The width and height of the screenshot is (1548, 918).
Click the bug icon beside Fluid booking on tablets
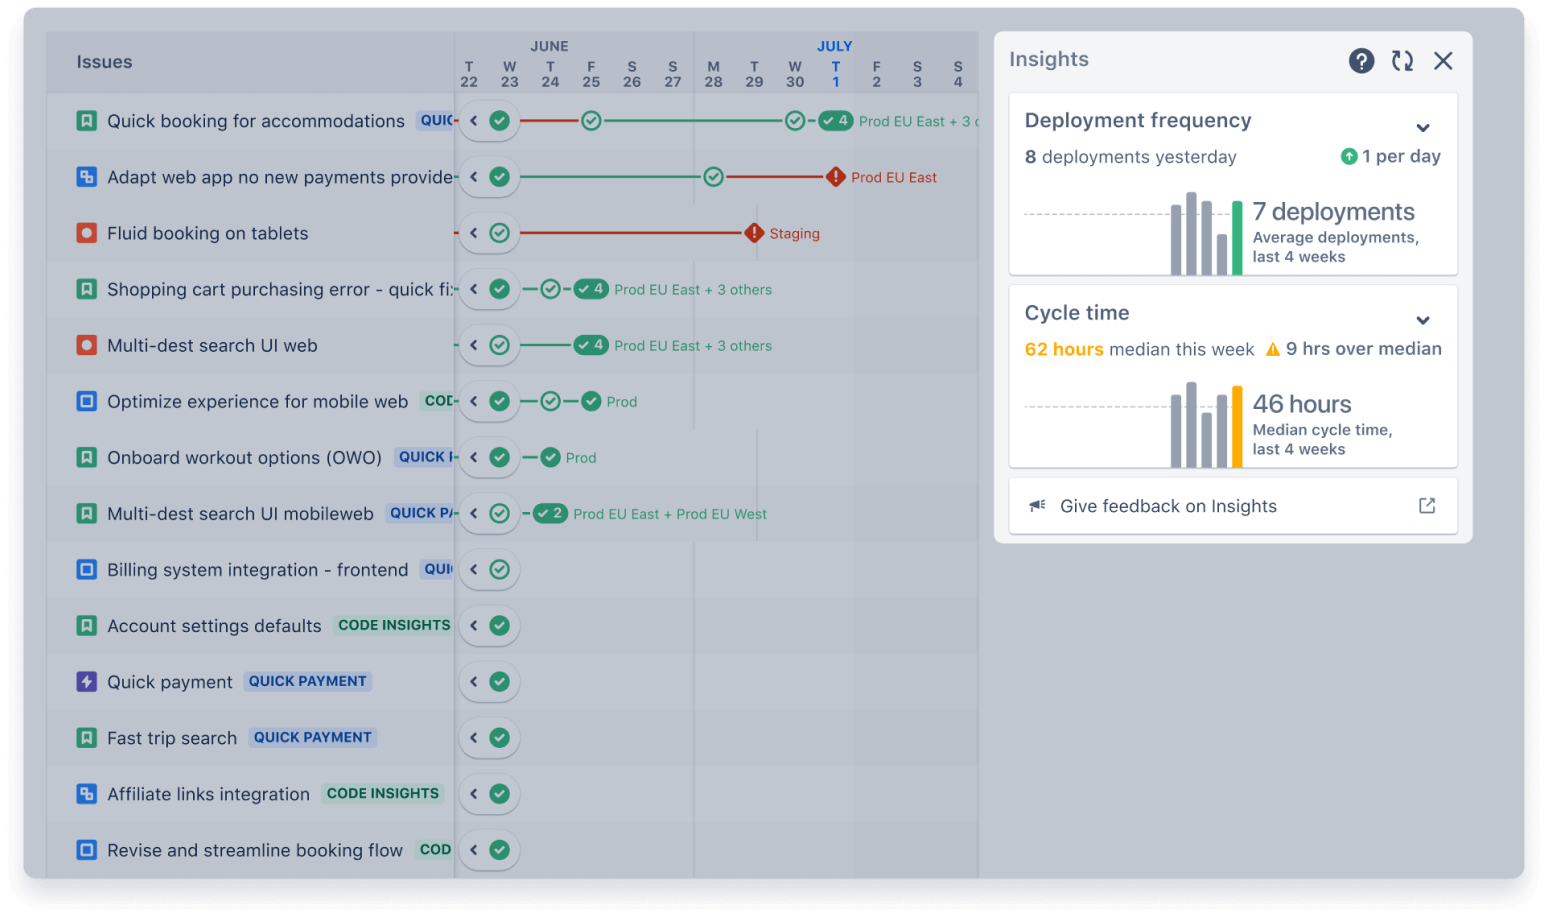(x=85, y=233)
